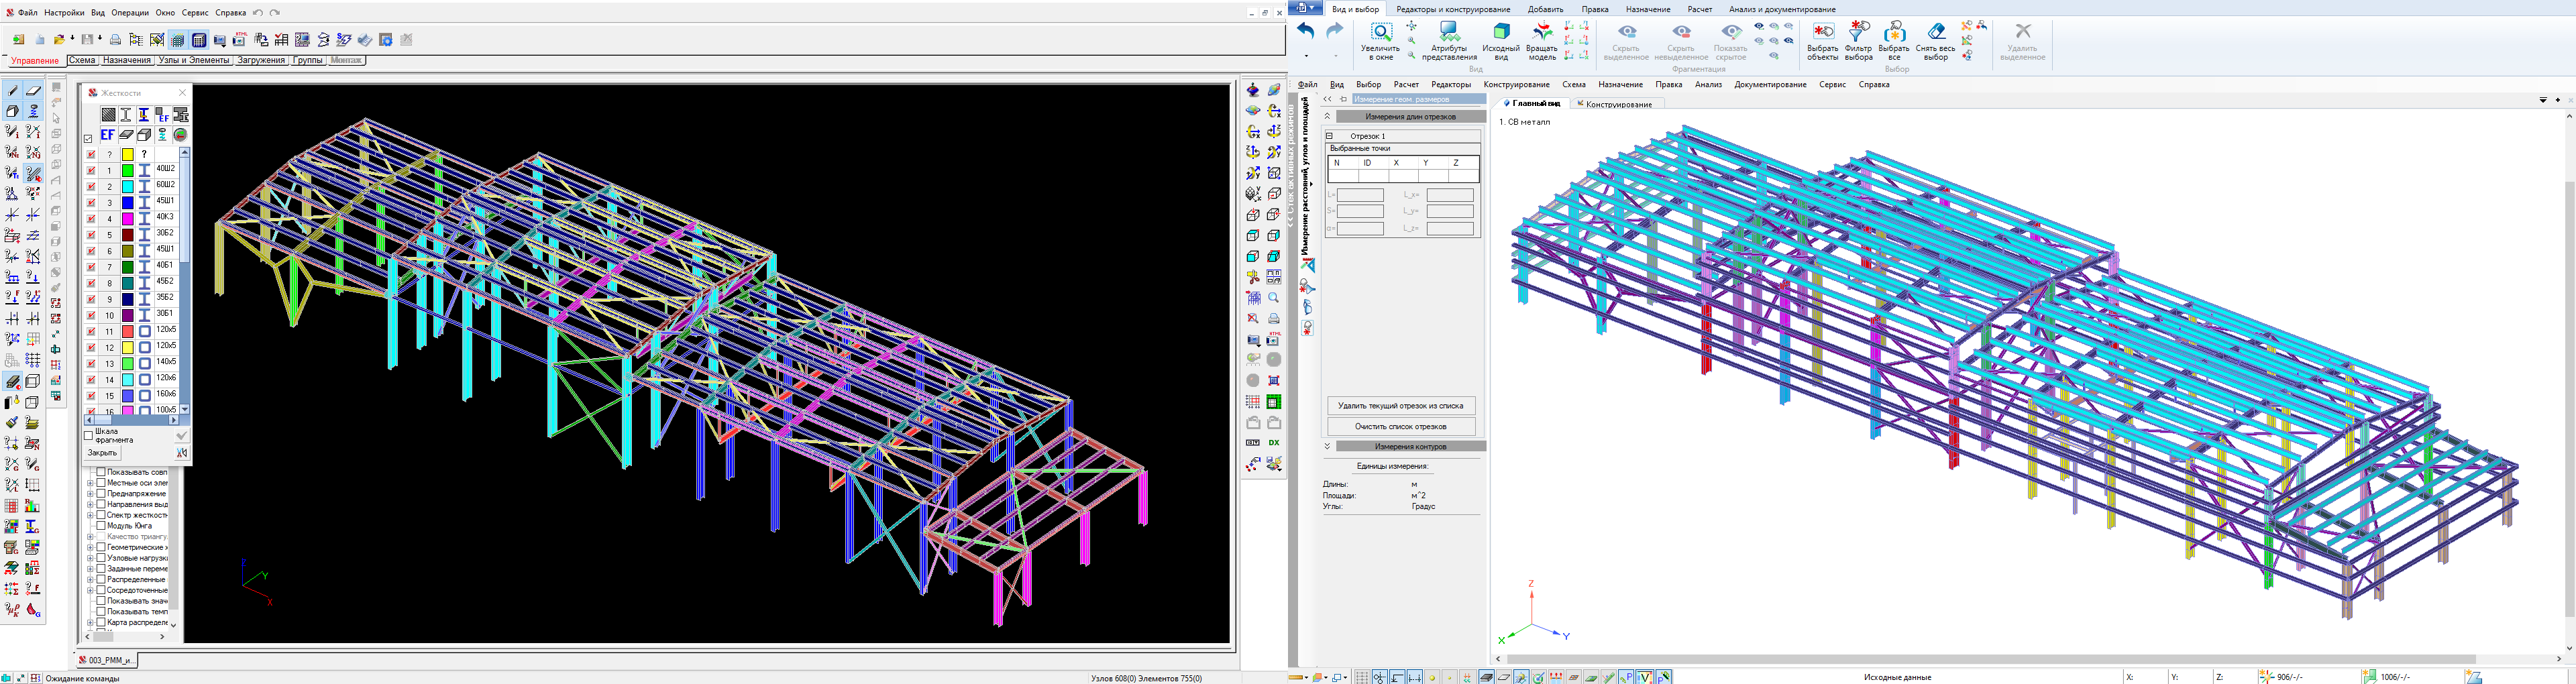
Task: Open Схема tab in SCAD window
Action: click(x=82, y=60)
